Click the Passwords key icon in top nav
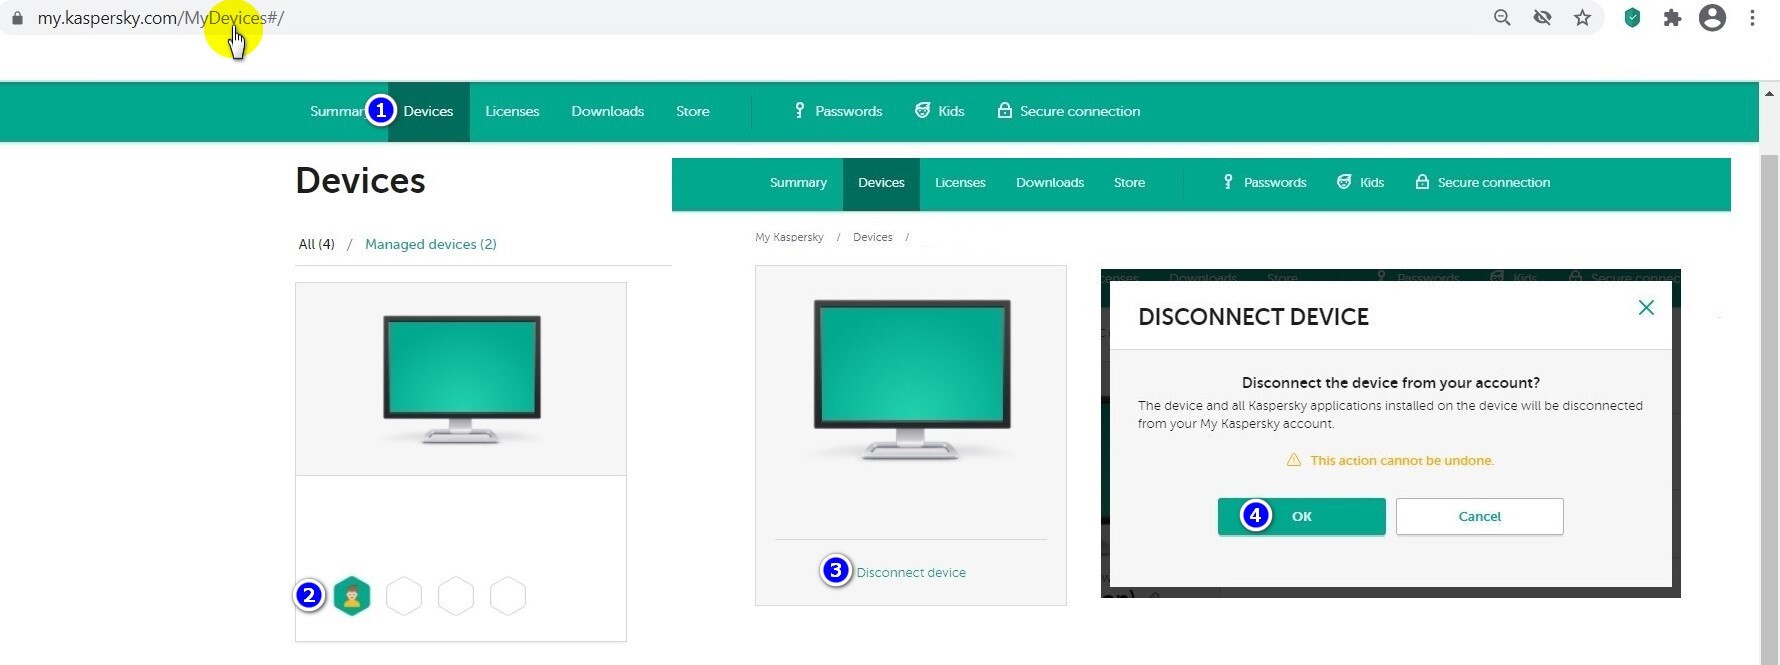The height and width of the screenshot is (665, 1780). click(x=799, y=111)
